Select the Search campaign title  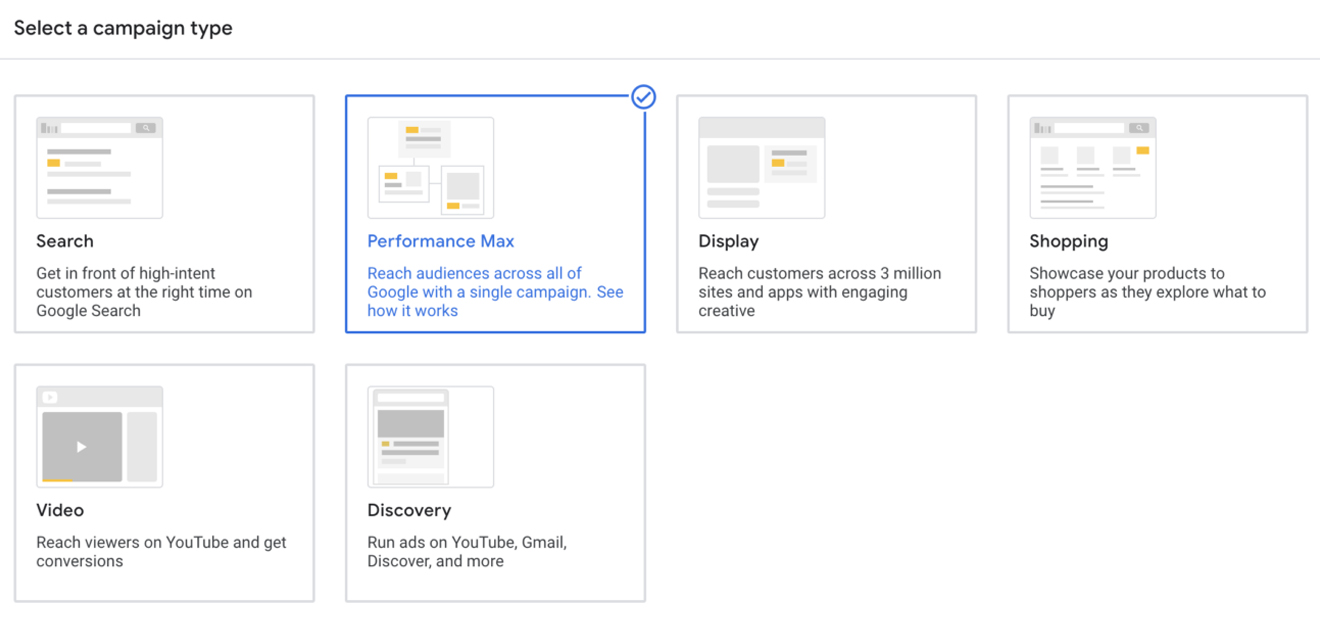65,241
